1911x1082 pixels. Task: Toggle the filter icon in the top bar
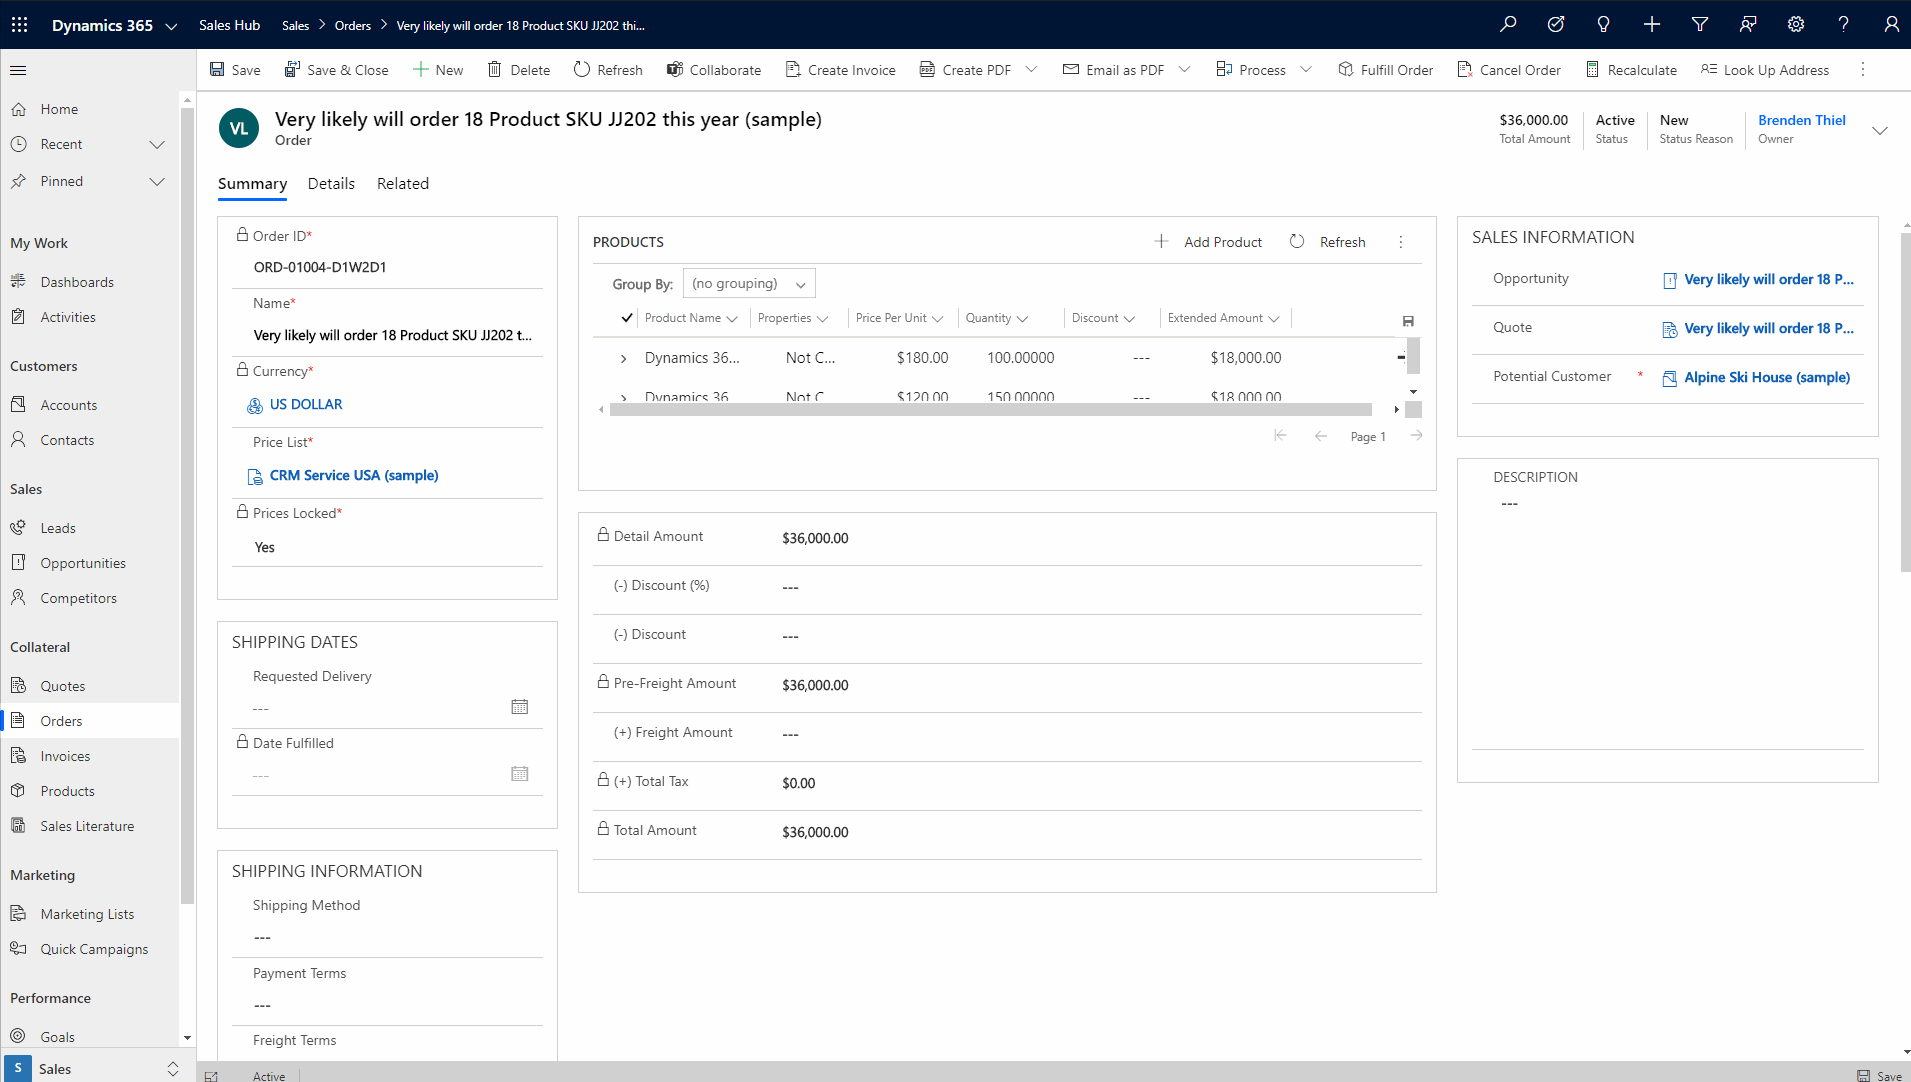click(1699, 24)
